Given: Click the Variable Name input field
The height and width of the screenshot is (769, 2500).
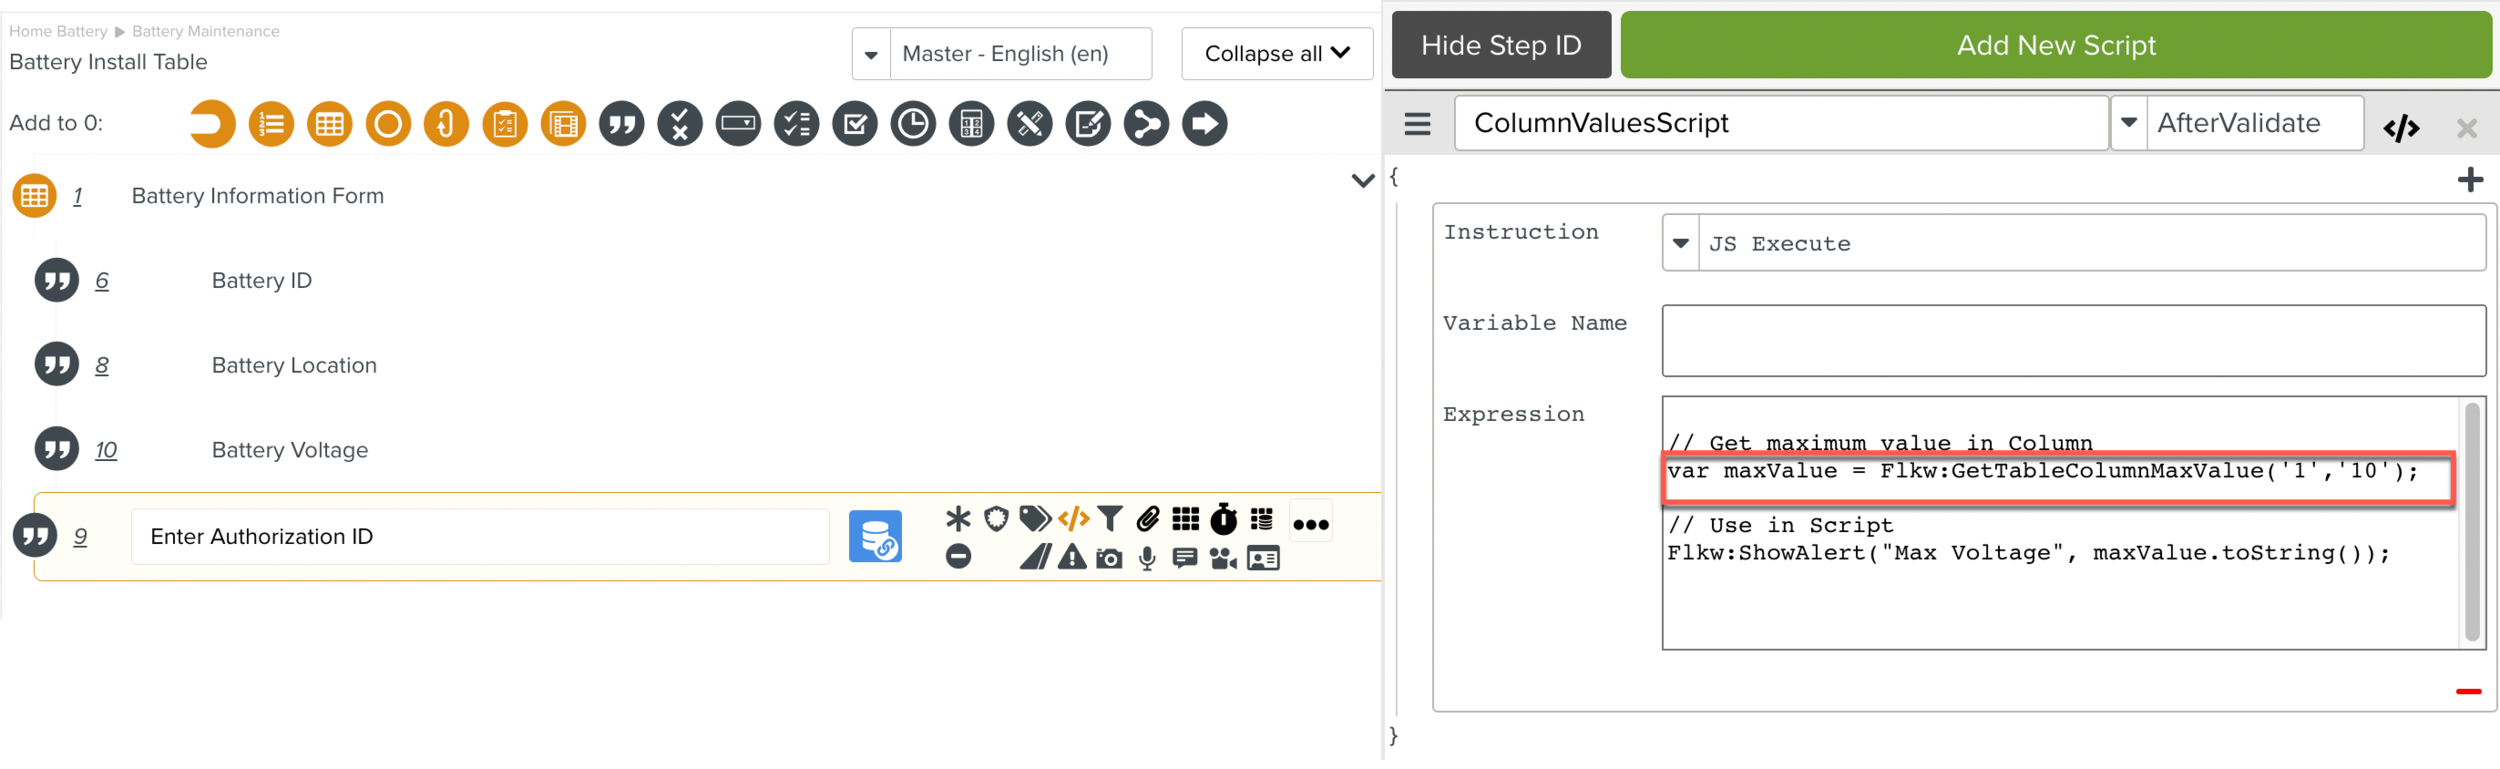Looking at the screenshot, I should 2073,341.
